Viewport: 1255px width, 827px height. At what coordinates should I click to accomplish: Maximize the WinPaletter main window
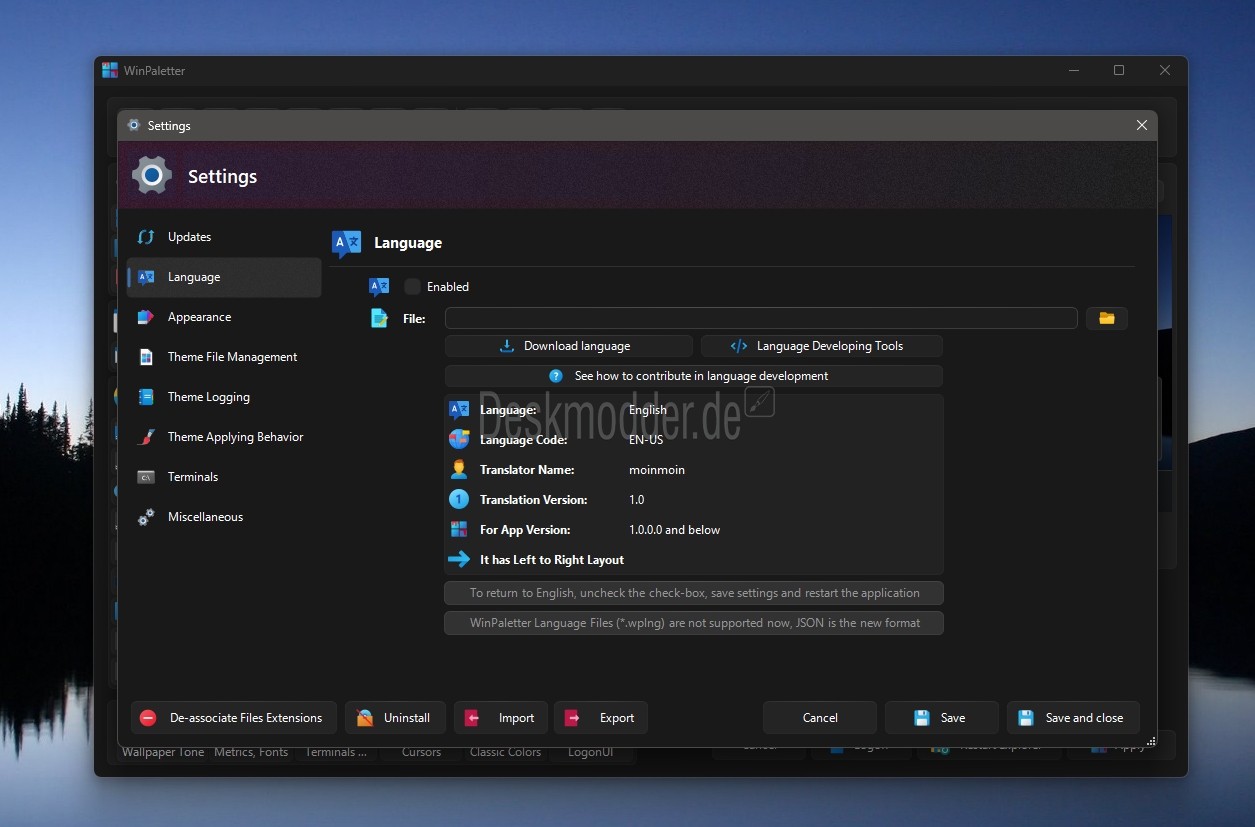[1119, 70]
